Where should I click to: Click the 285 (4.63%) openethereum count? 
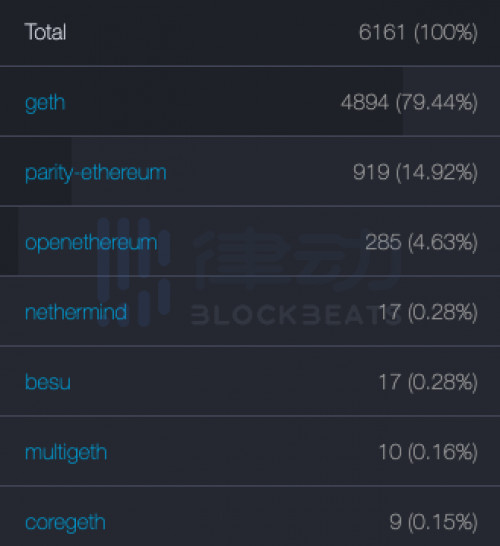point(421,242)
